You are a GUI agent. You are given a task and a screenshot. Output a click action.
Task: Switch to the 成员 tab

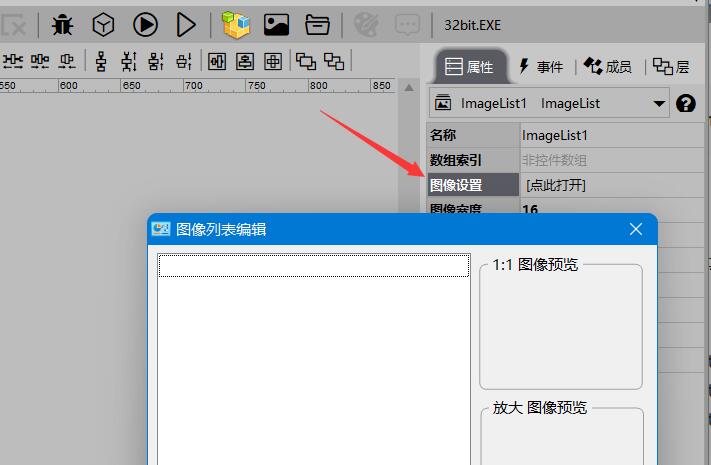(x=608, y=67)
